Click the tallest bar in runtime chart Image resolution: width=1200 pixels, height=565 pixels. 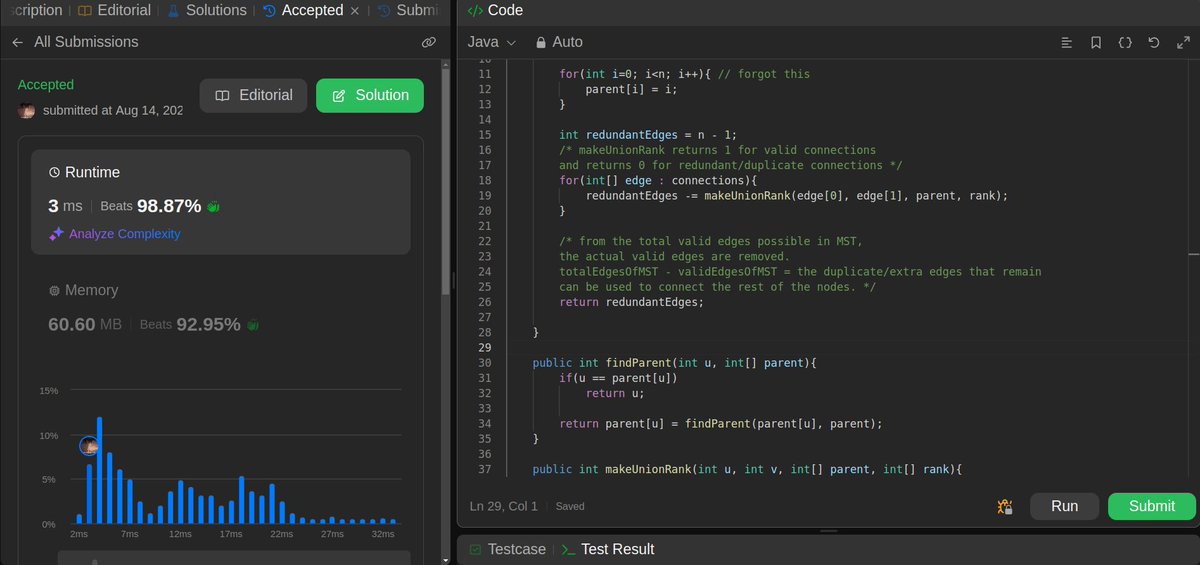(x=99, y=470)
